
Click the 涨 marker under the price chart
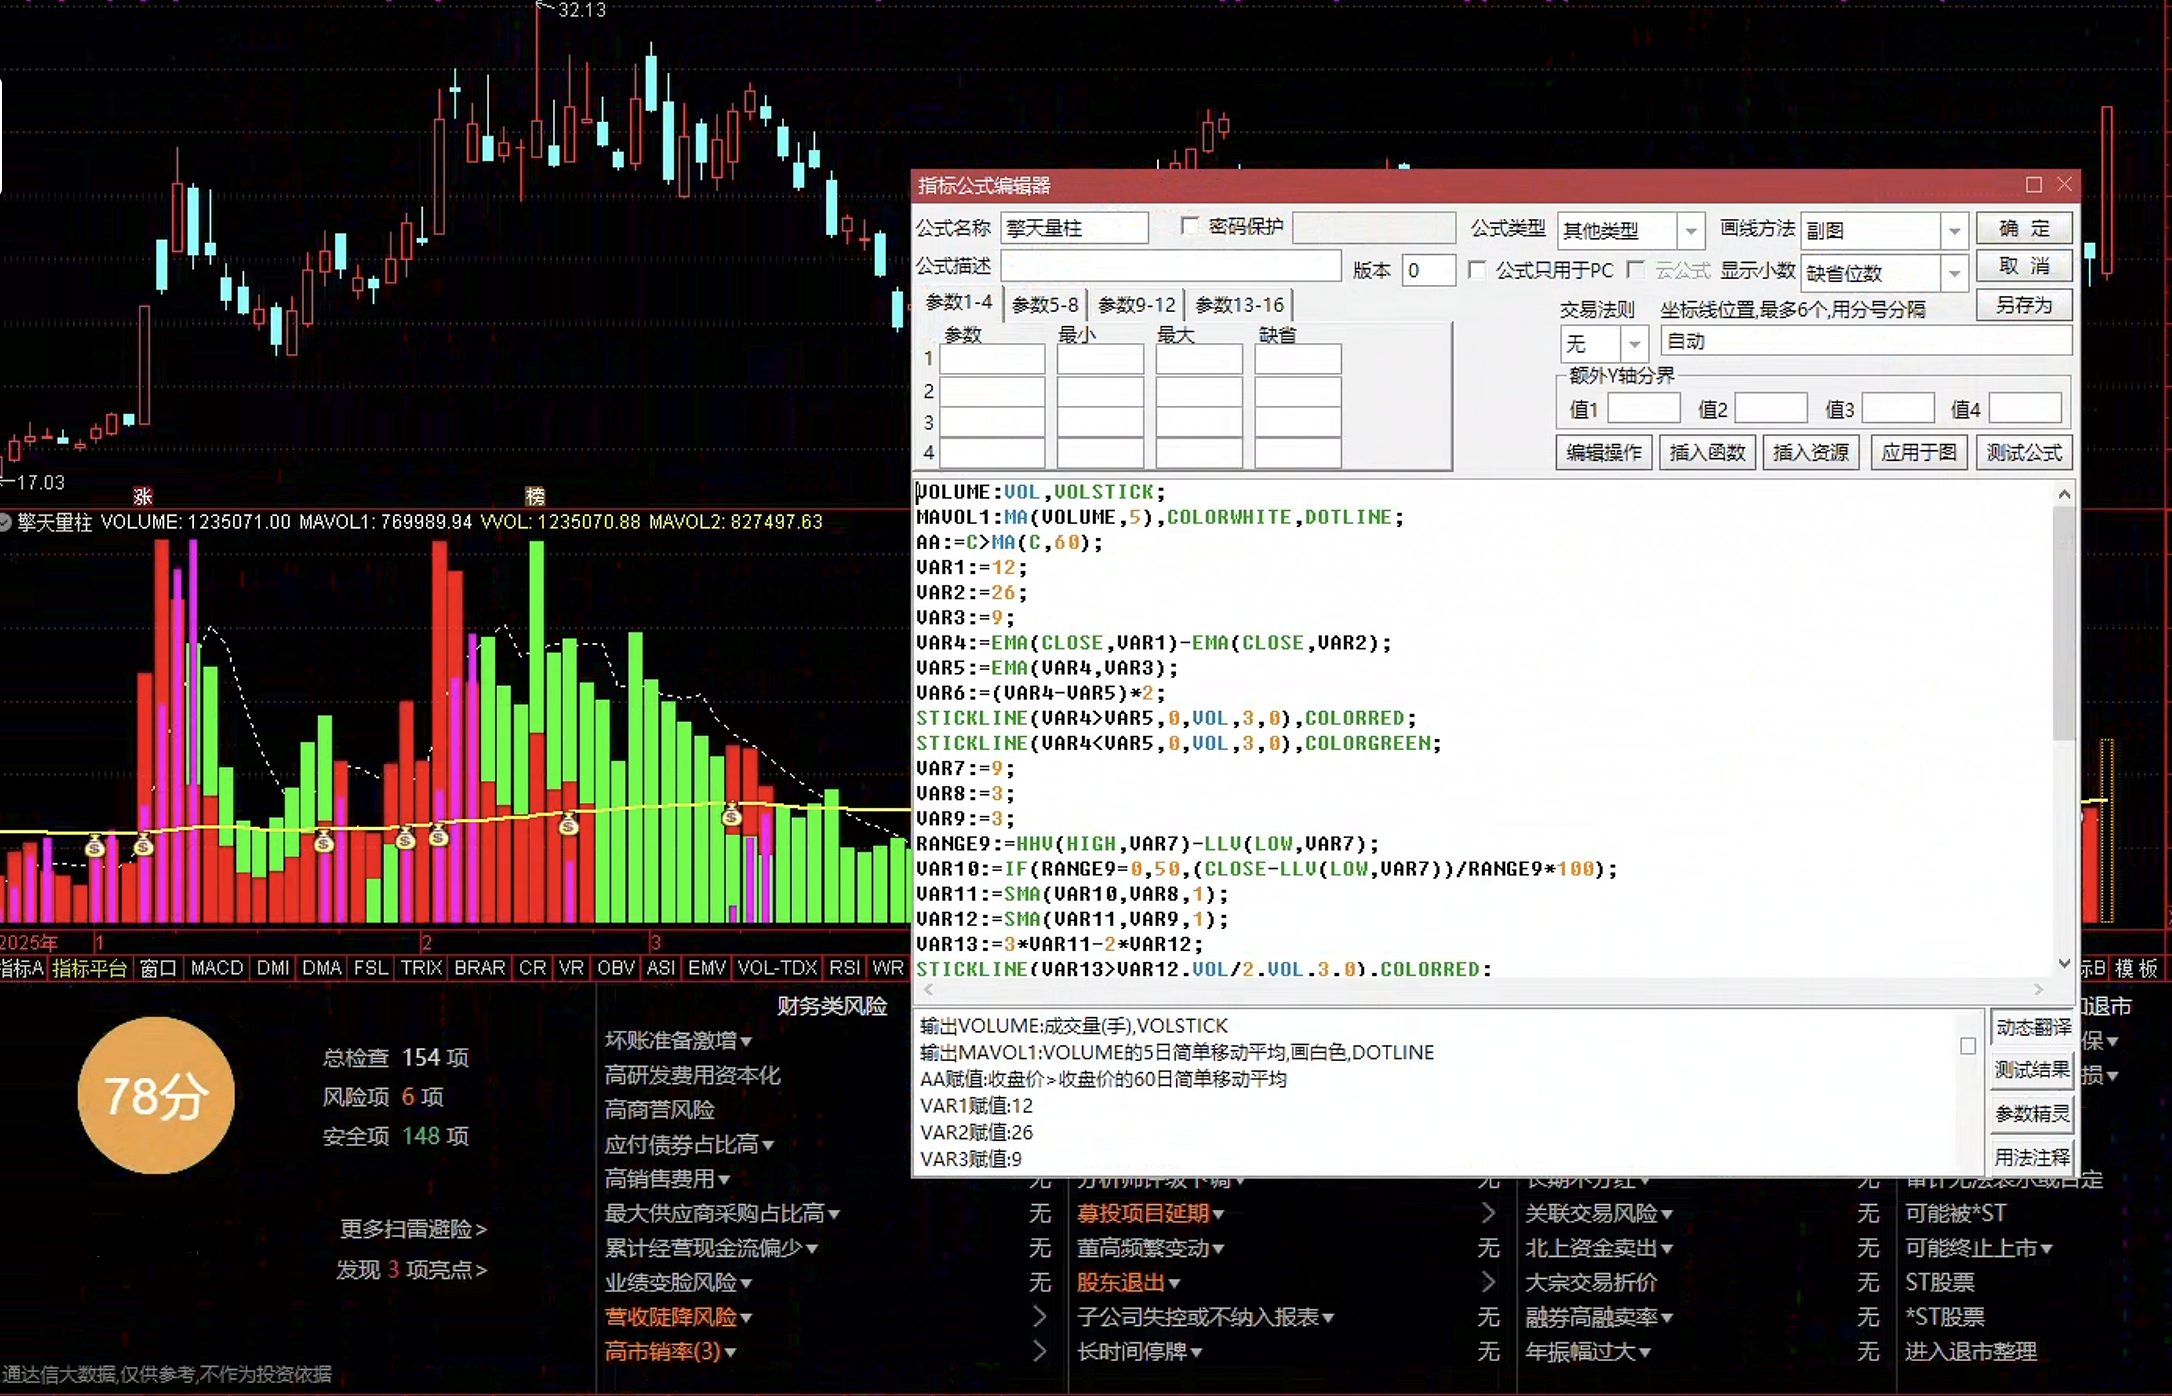tap(143, 496)
